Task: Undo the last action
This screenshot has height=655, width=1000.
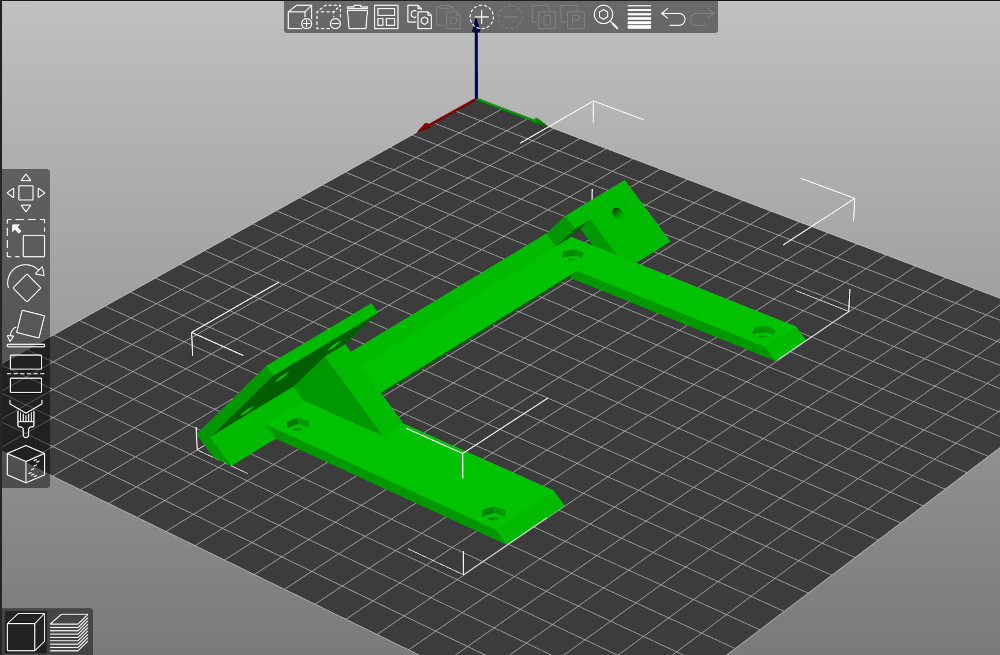Action: (673, 17)
